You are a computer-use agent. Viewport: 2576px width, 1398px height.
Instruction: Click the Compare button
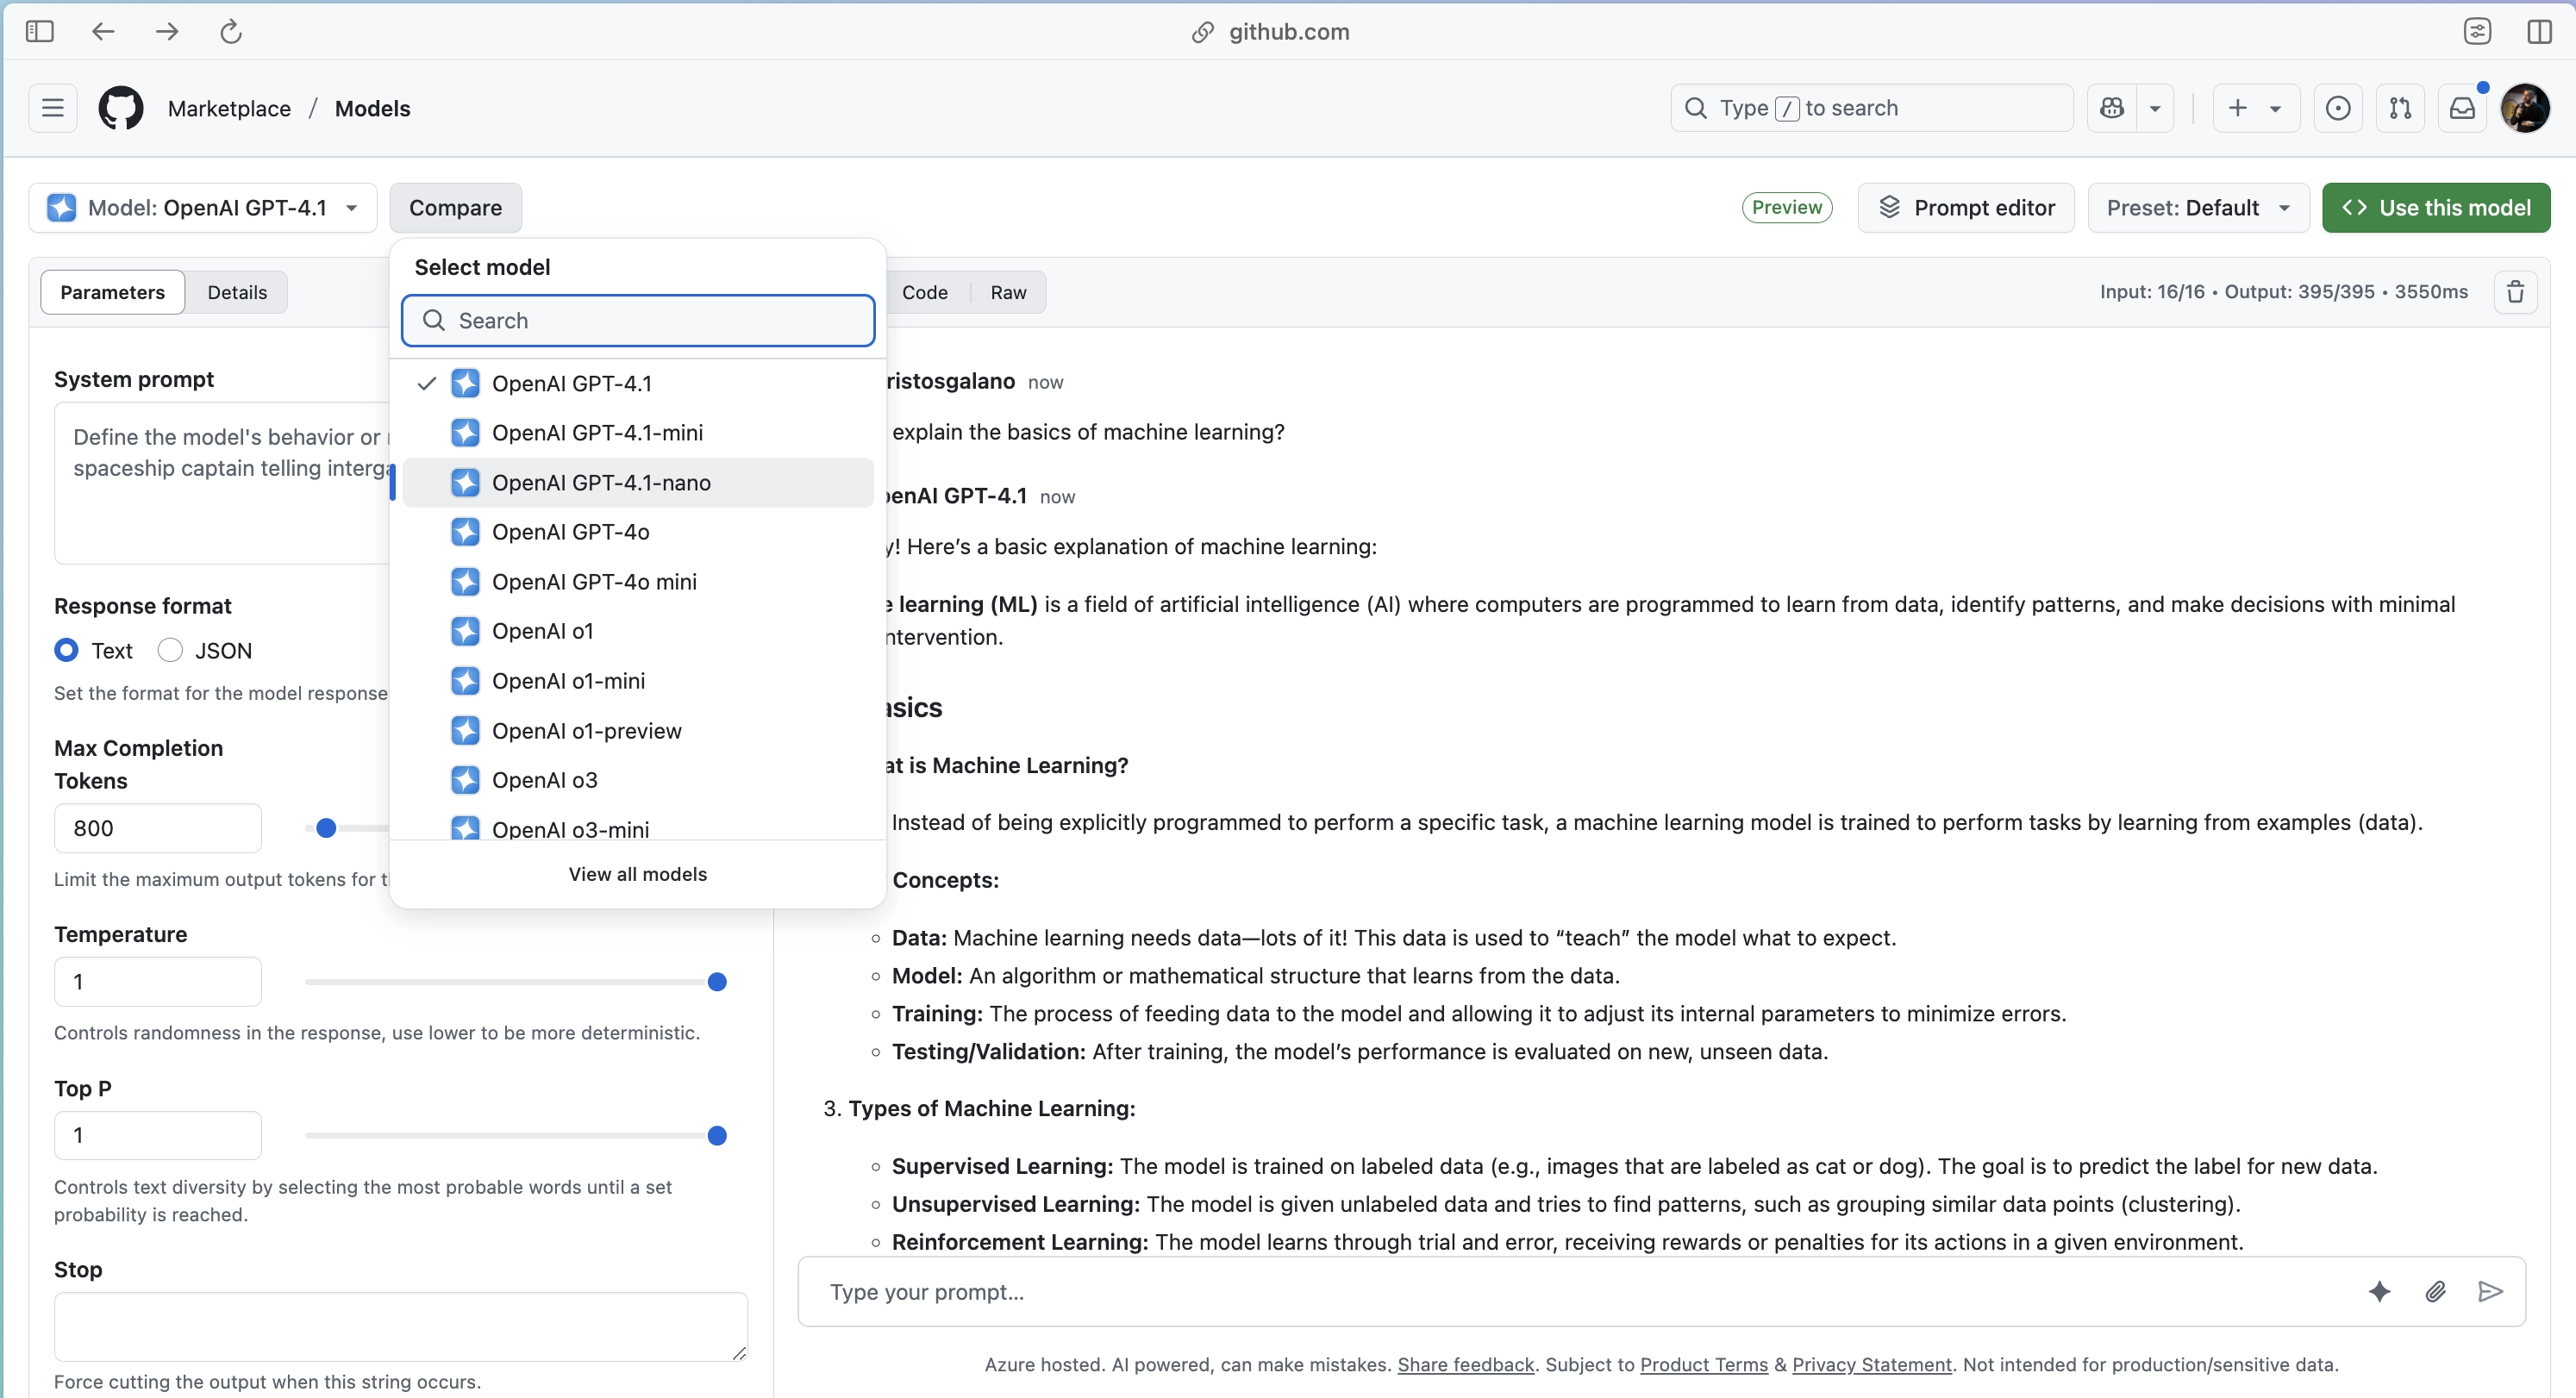(456, 208)
